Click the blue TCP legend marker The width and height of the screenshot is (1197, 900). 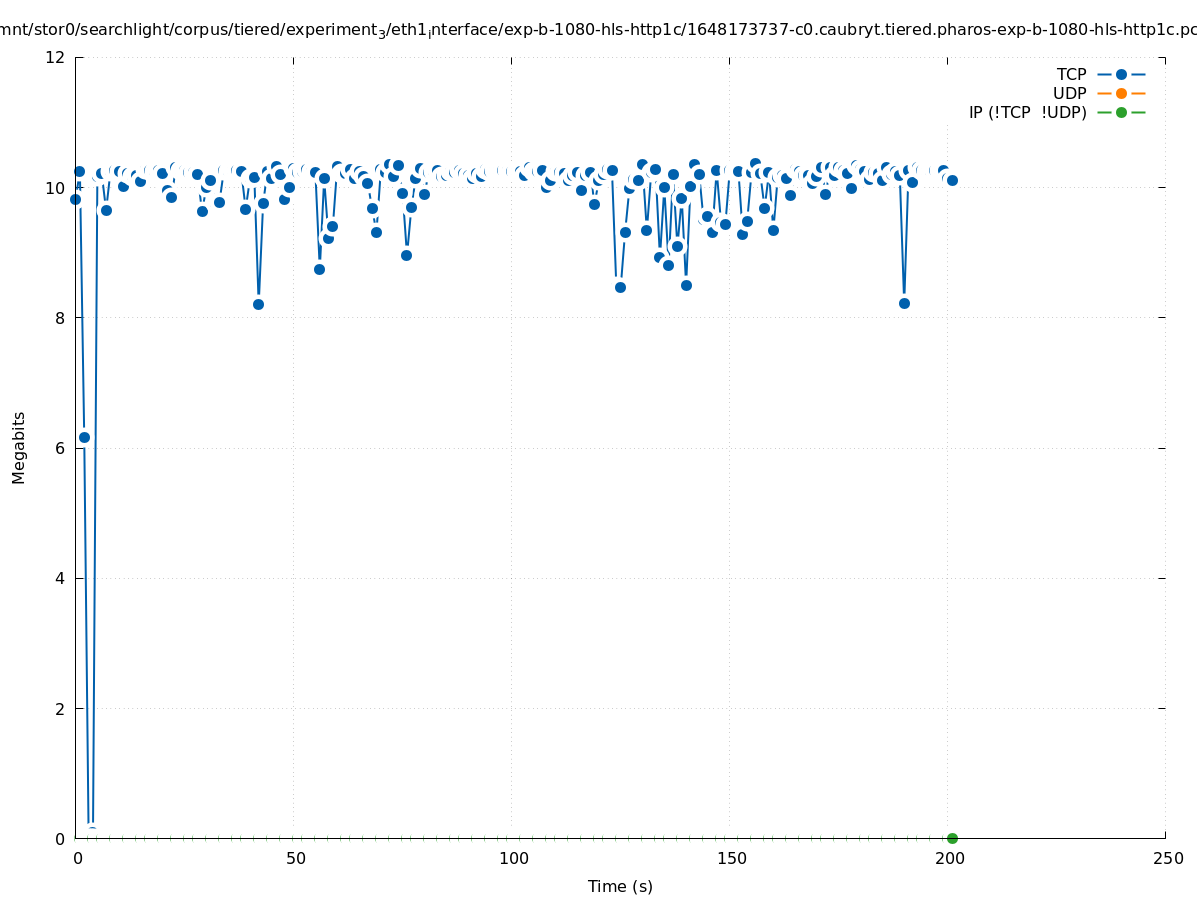1121,74
